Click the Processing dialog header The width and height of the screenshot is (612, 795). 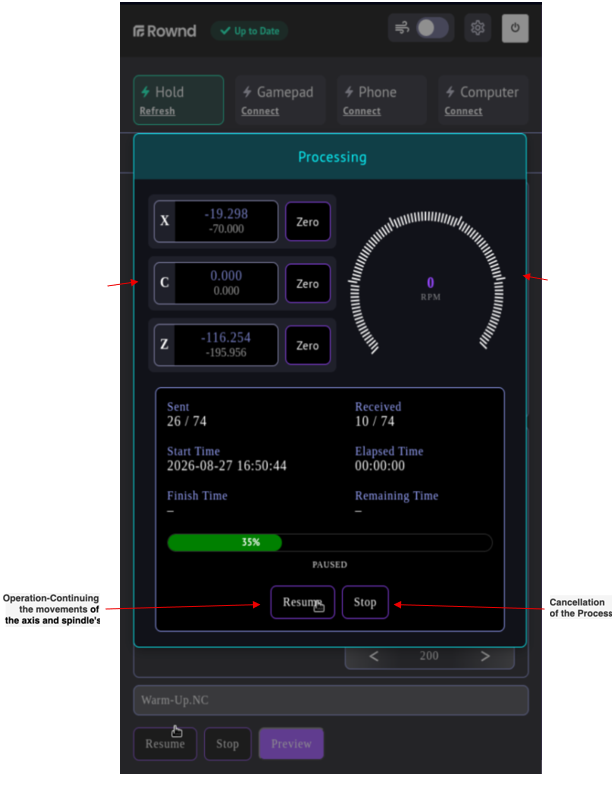pyautogui.click(x=330, y=157)
